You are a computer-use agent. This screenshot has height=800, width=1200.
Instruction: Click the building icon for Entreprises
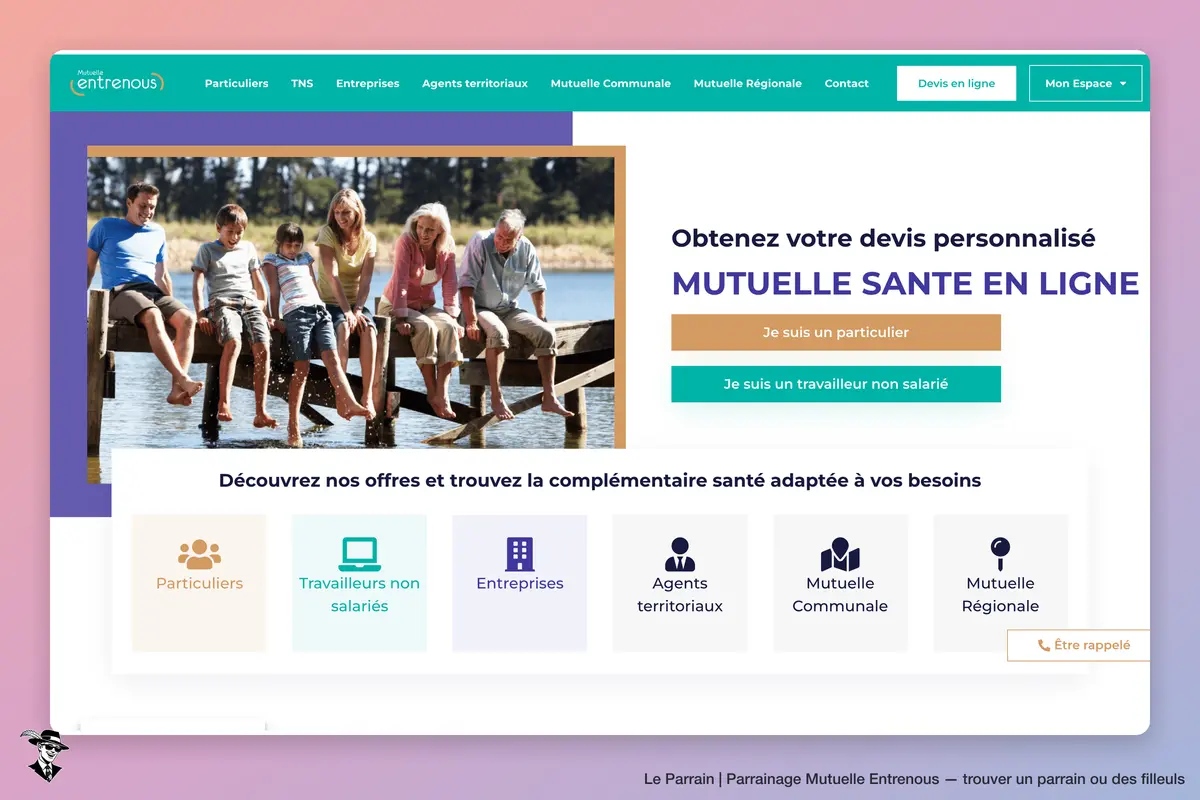click(x=519, y=554)
